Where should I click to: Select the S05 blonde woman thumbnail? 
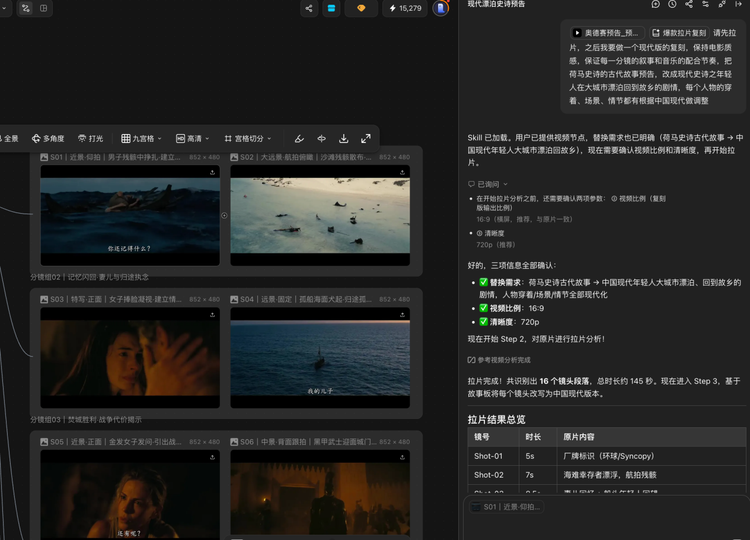(x=130, y=495)
